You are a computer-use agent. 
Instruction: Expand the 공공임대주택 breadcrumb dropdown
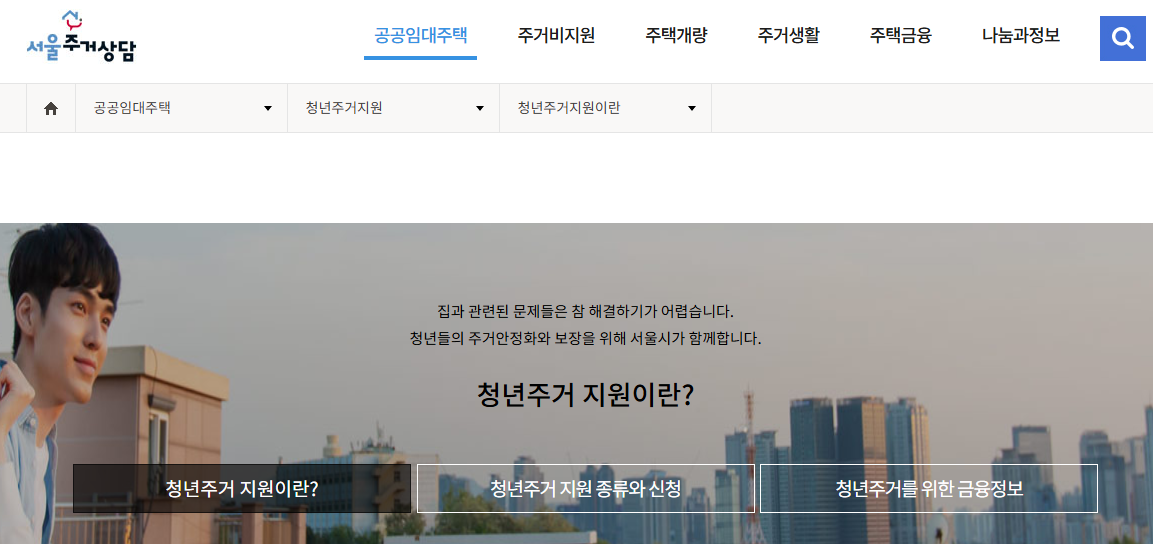pyautogui.click(x=182, y=109)
